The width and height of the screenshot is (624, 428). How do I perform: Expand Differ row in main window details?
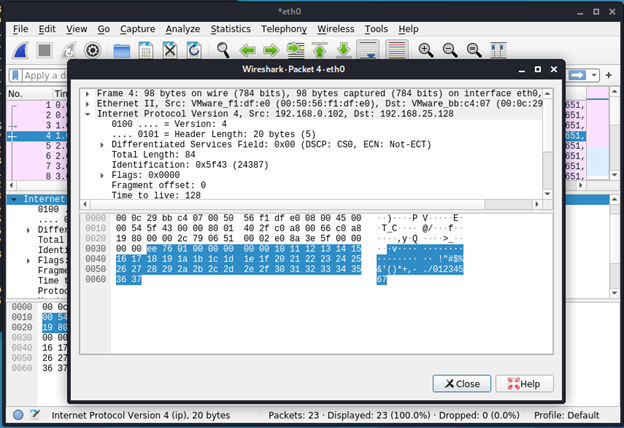(x=28, y=230)
